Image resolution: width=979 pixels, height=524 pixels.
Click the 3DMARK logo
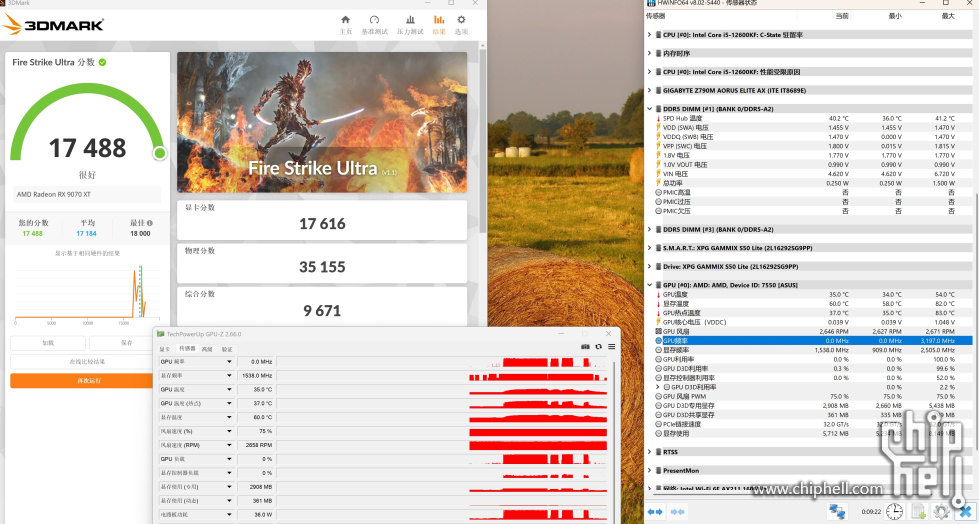[x=54, y=24]
